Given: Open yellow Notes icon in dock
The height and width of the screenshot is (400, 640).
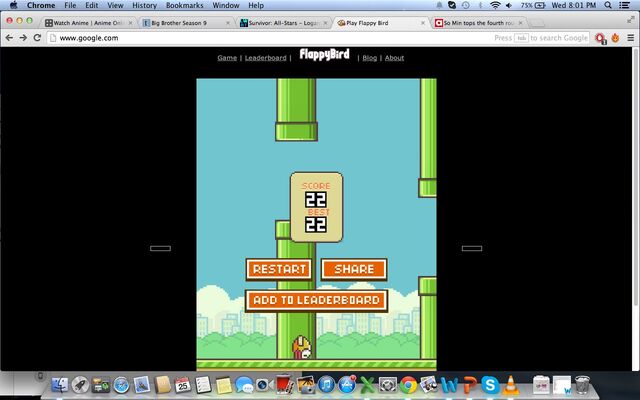Looking at the screenshot, I should 224,385.
